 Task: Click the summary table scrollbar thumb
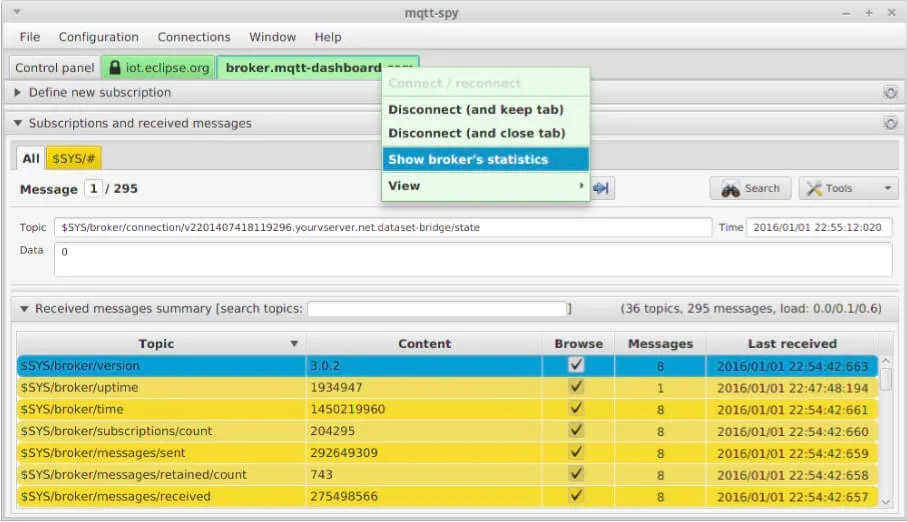coord(886,380)
